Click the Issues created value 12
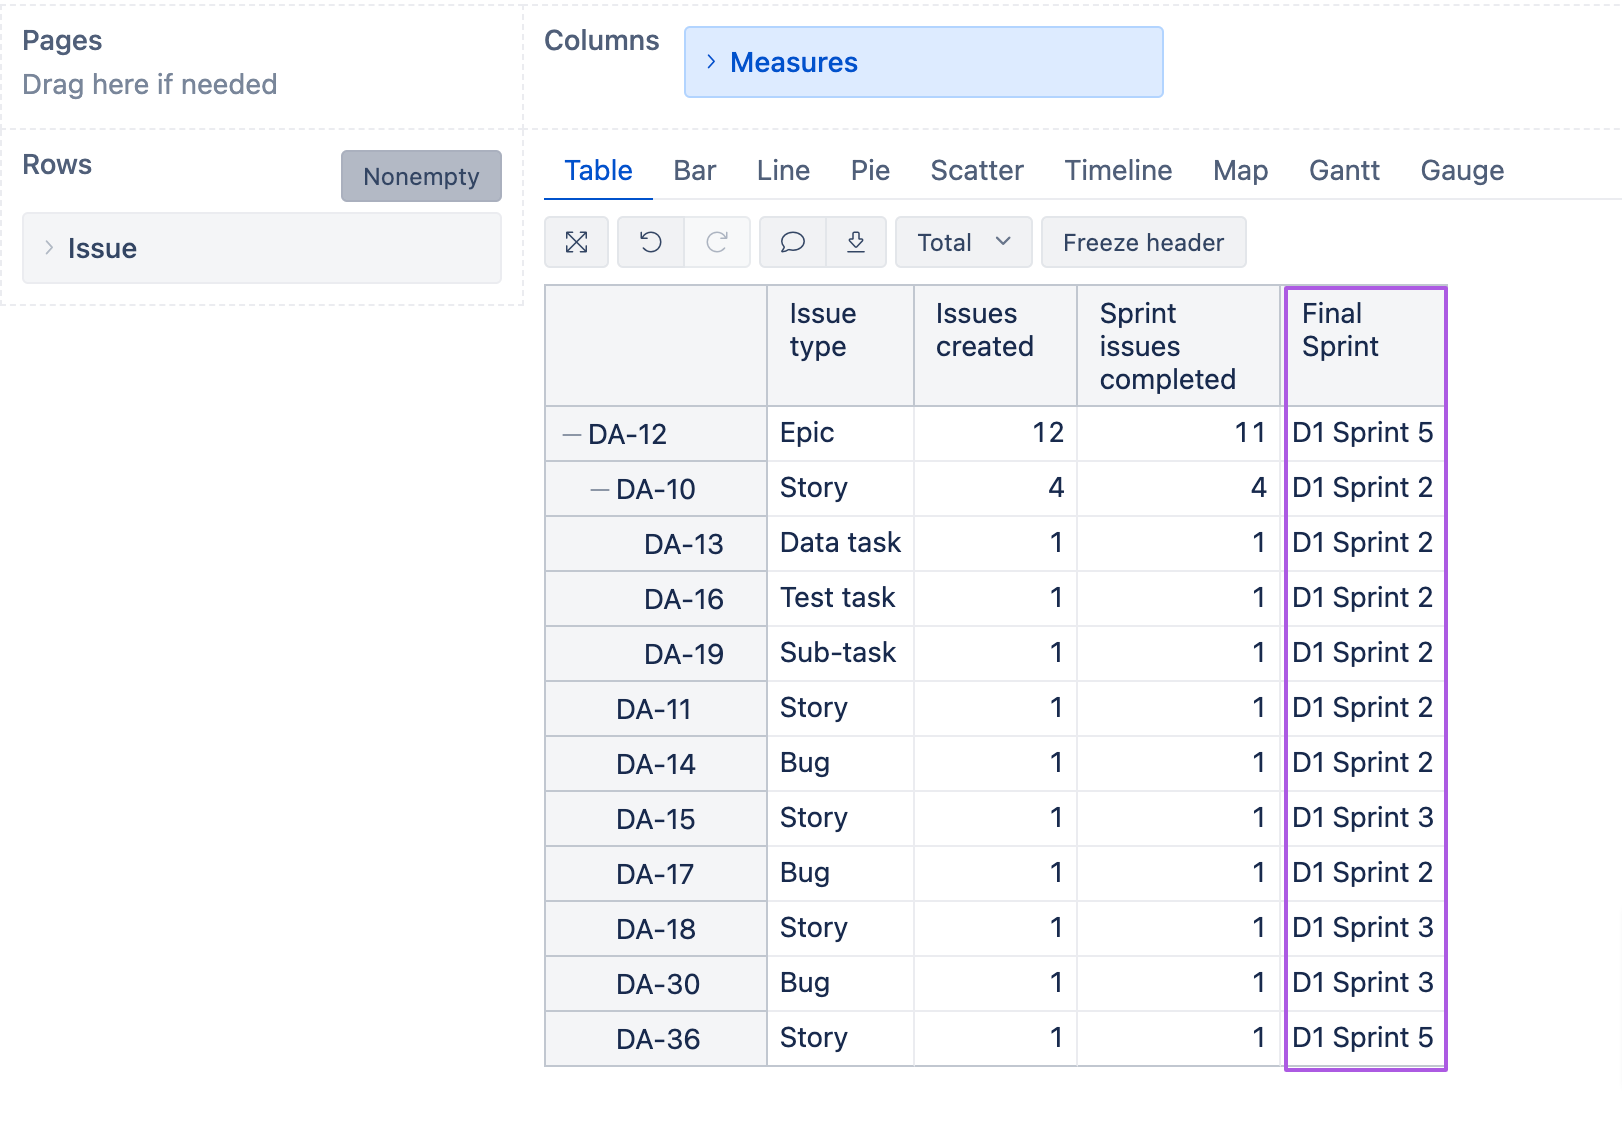Viewport: 1622px width, 1140px height. pyautogui.click(x=995, y=433)
